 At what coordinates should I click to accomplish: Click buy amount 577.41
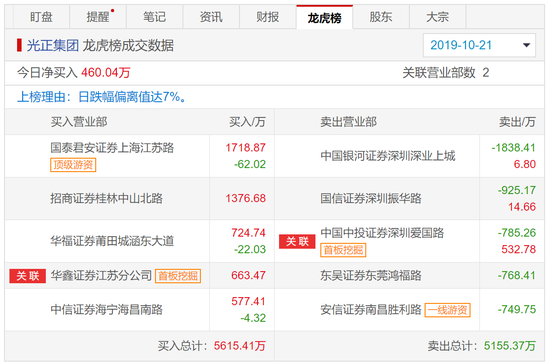(248, 301)
